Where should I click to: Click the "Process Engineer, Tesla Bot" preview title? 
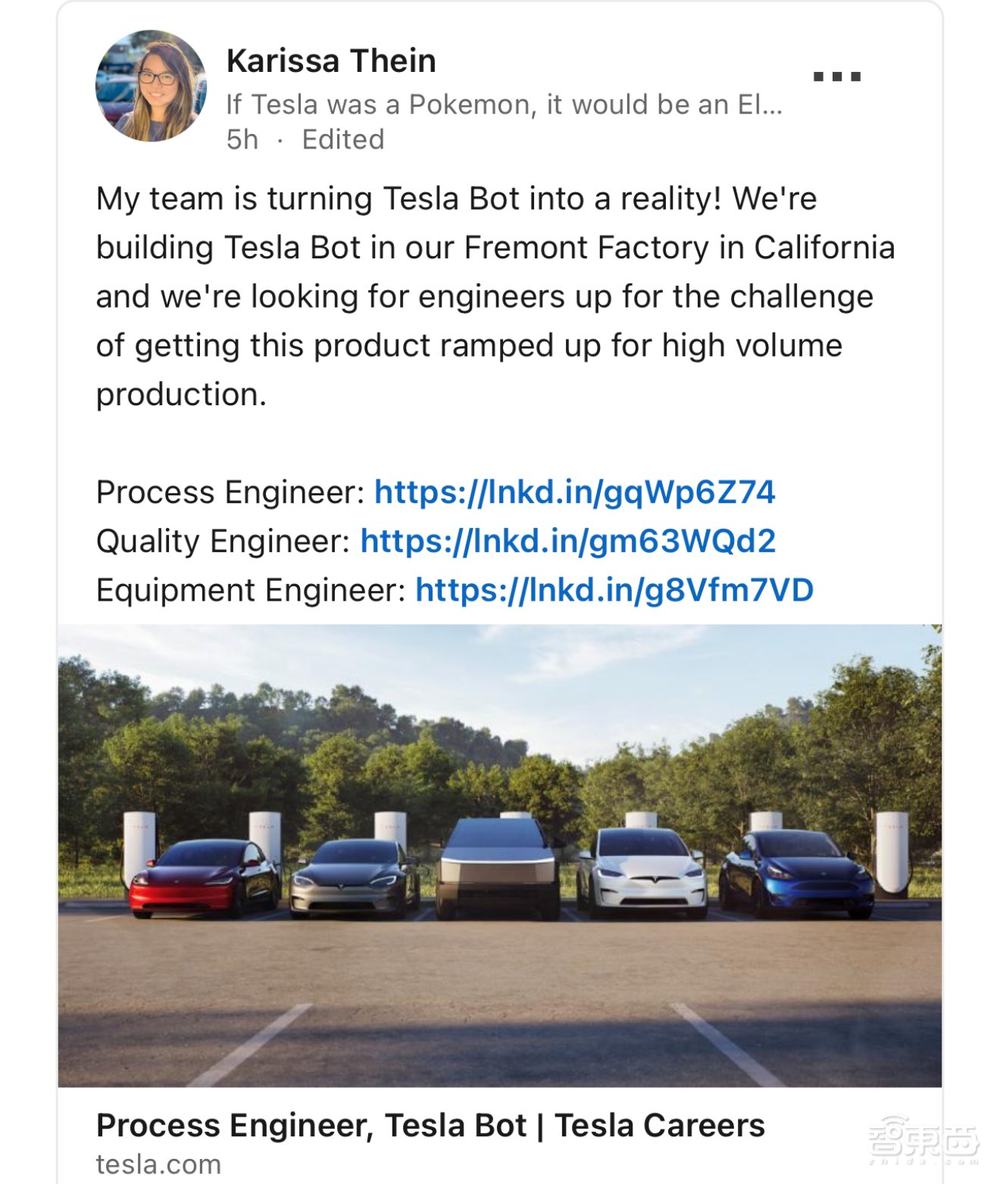point(430,1125)
